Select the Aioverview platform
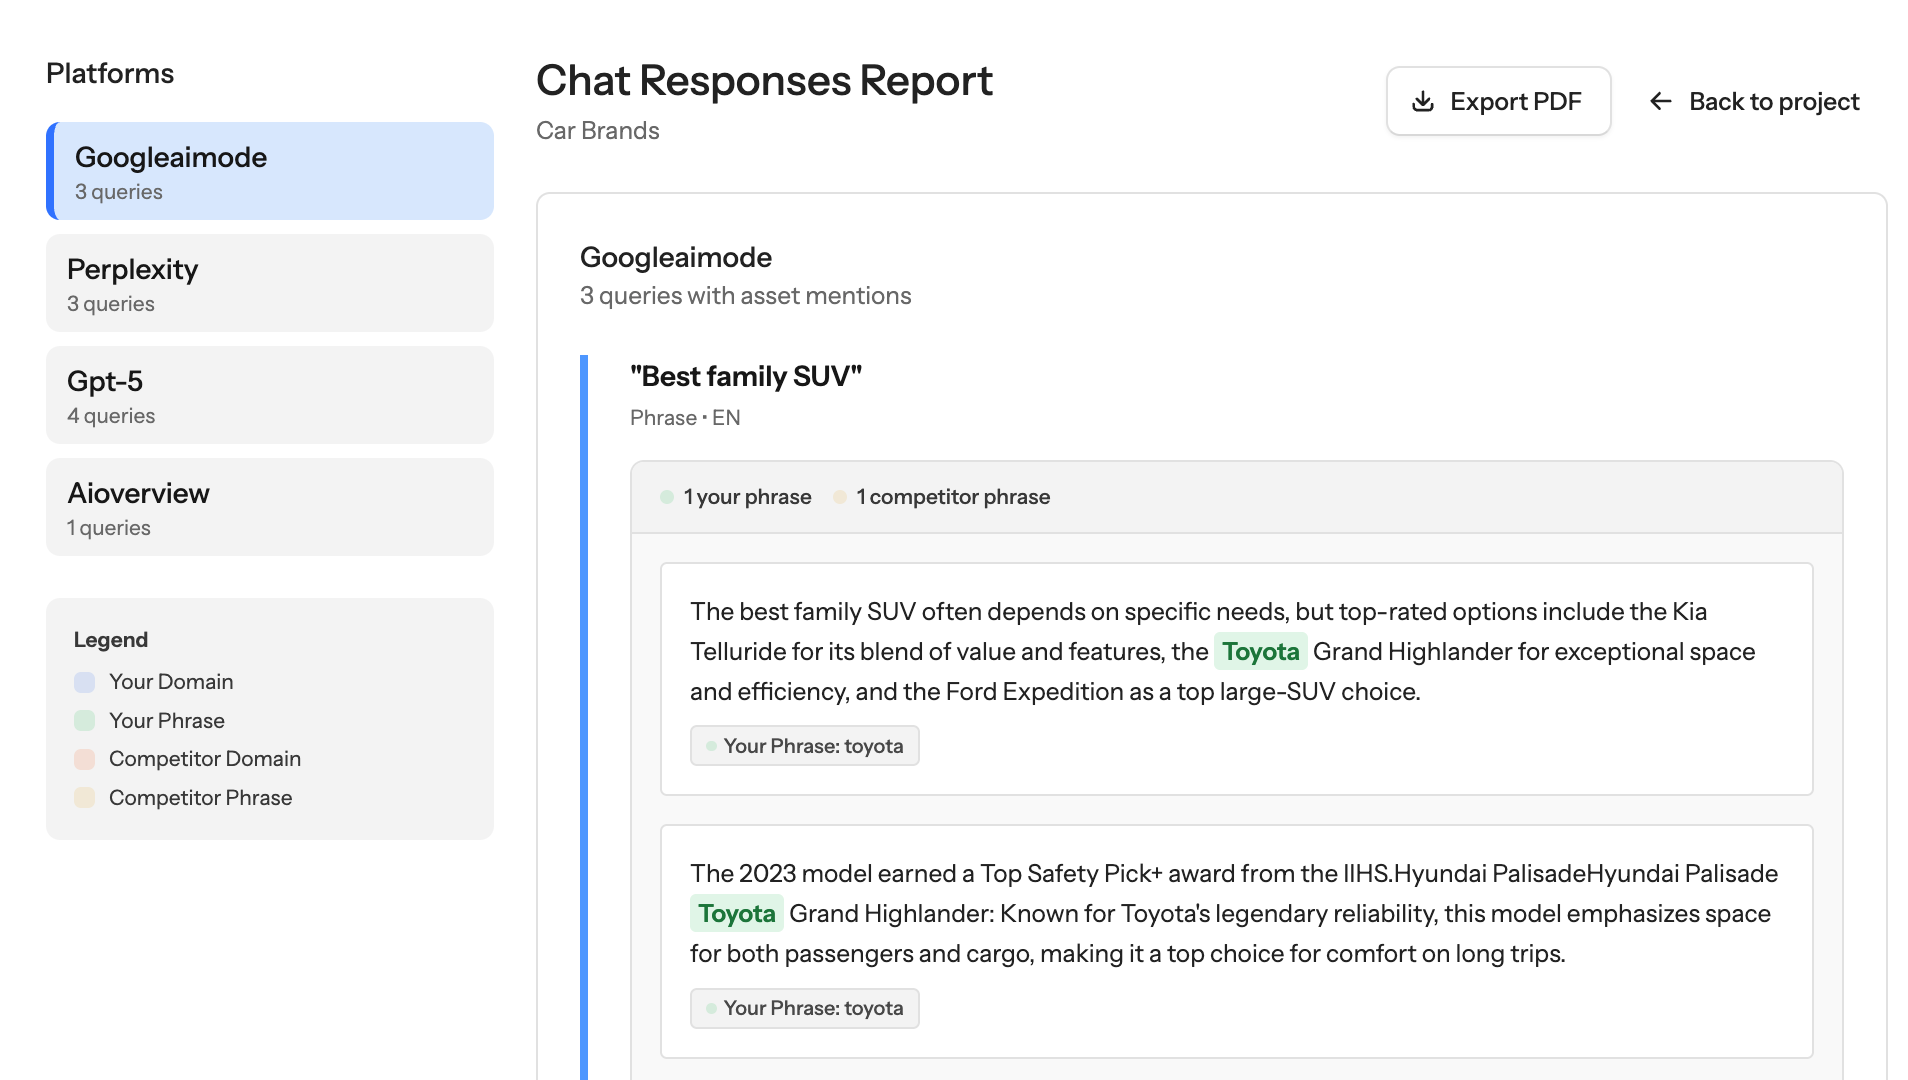 270,507
